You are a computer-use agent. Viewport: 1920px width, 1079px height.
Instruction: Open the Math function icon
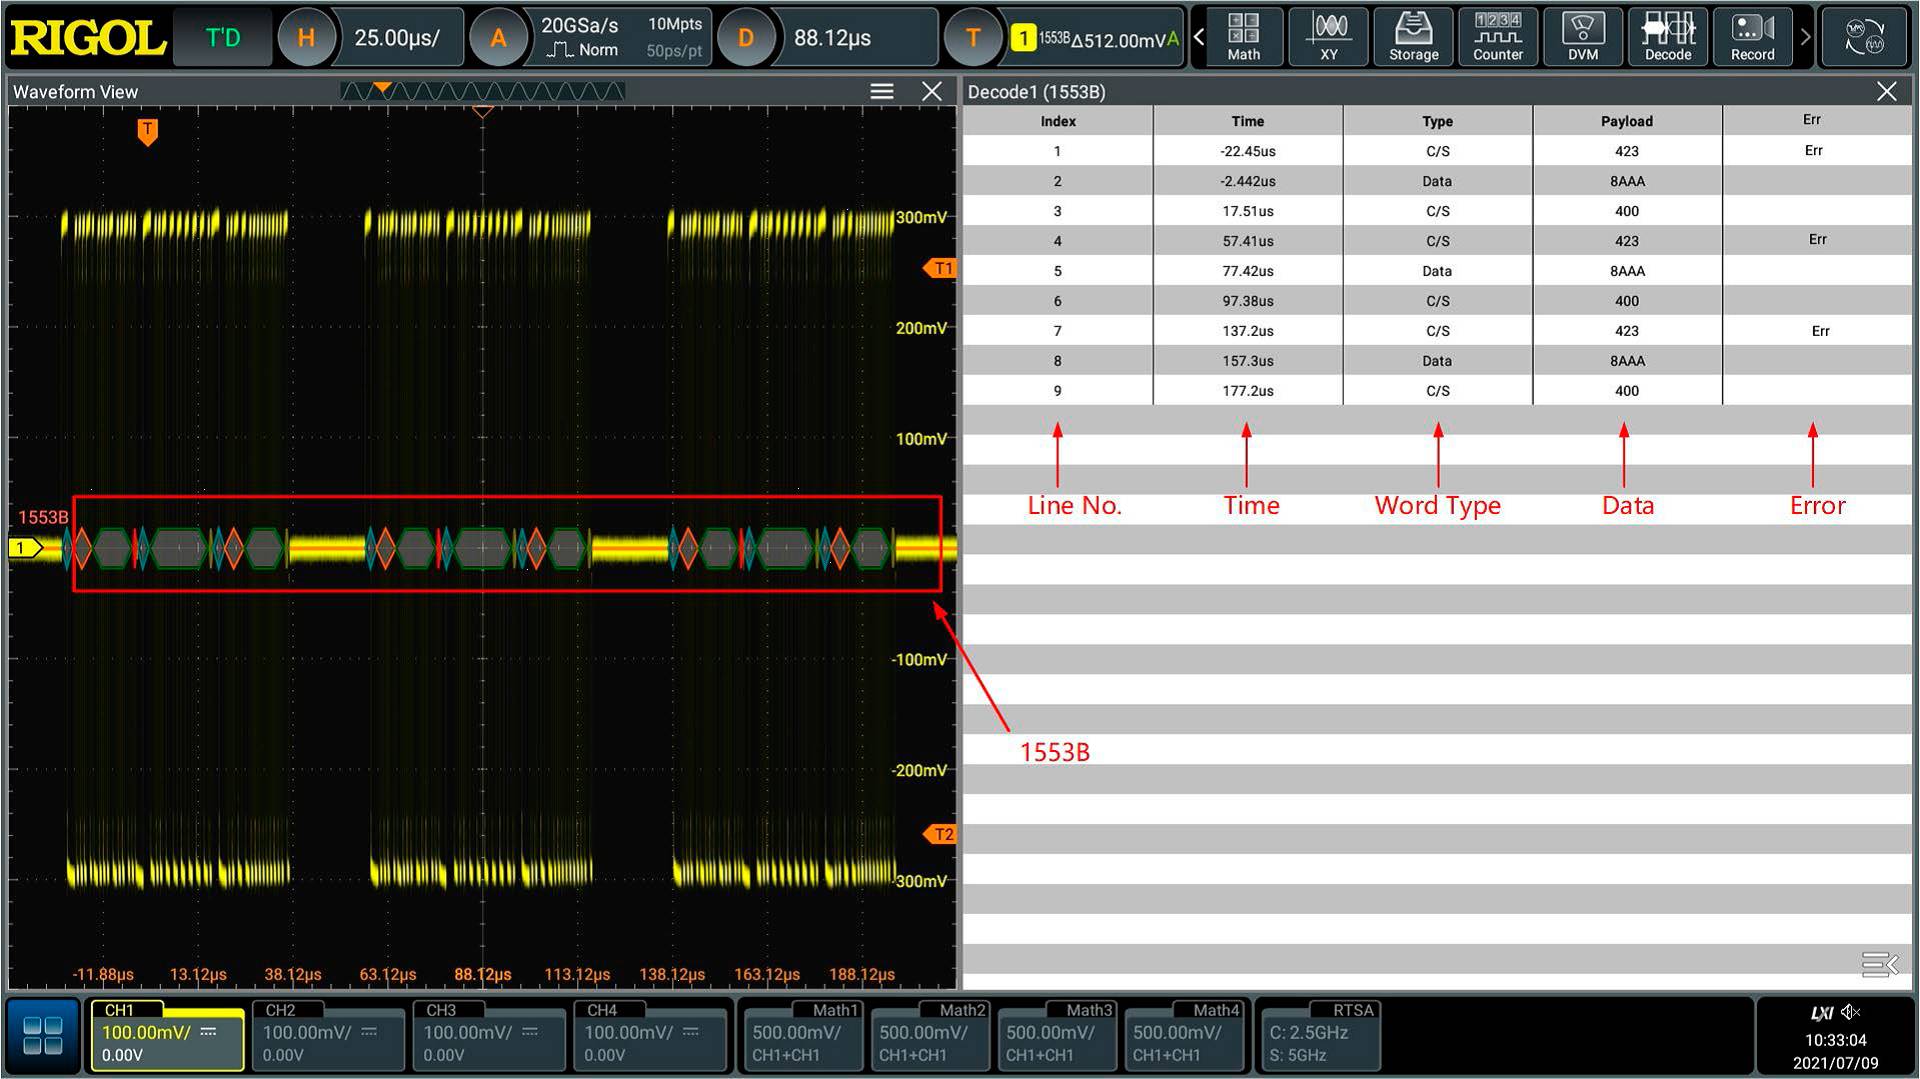[x=1243, y=37]
